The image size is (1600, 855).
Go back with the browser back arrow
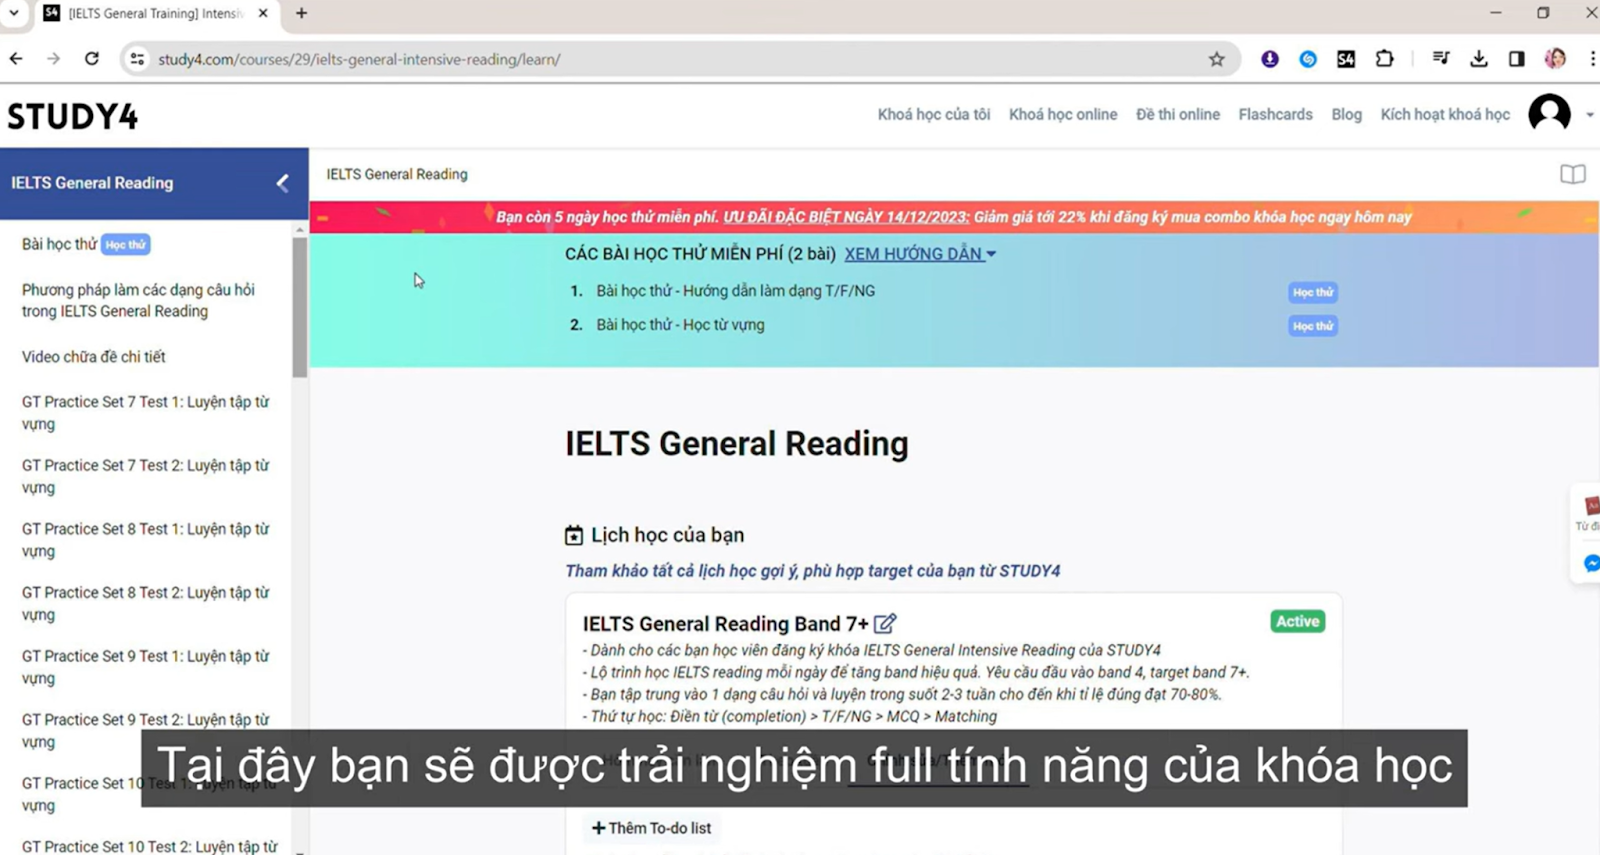coord(16,59)
